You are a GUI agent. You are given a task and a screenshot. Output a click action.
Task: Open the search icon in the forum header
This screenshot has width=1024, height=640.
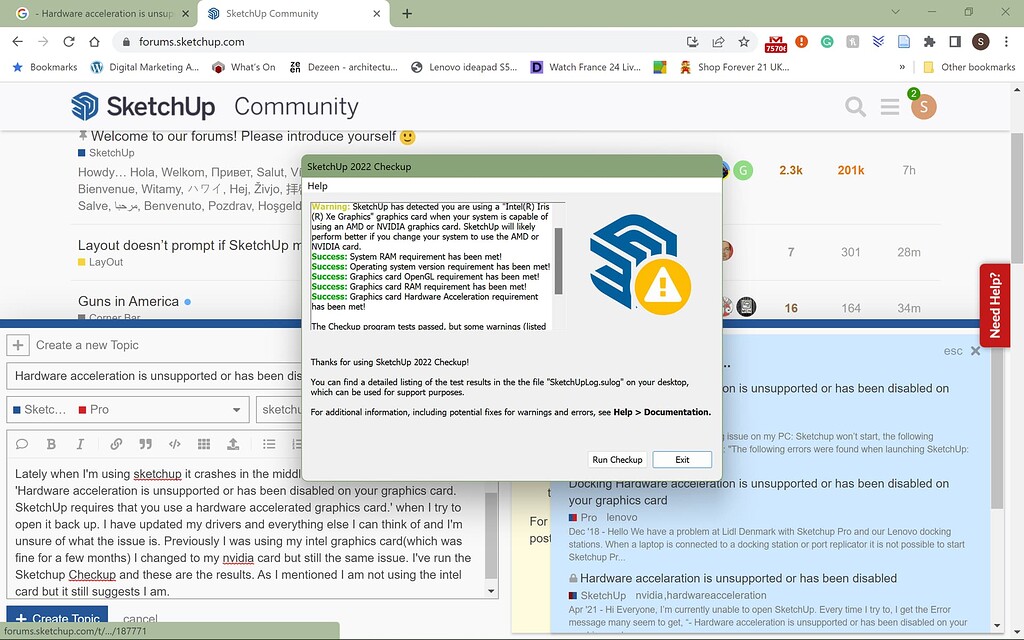click(856, 106)
